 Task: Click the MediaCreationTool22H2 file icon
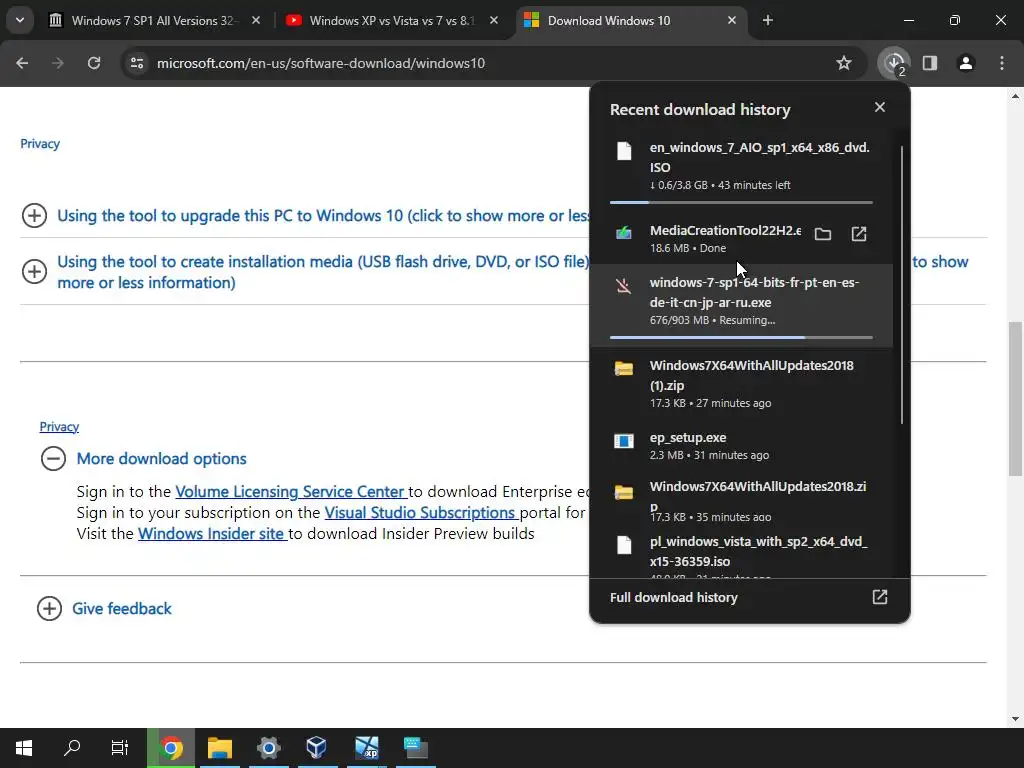pyautogui.click(x=624, y=232)
